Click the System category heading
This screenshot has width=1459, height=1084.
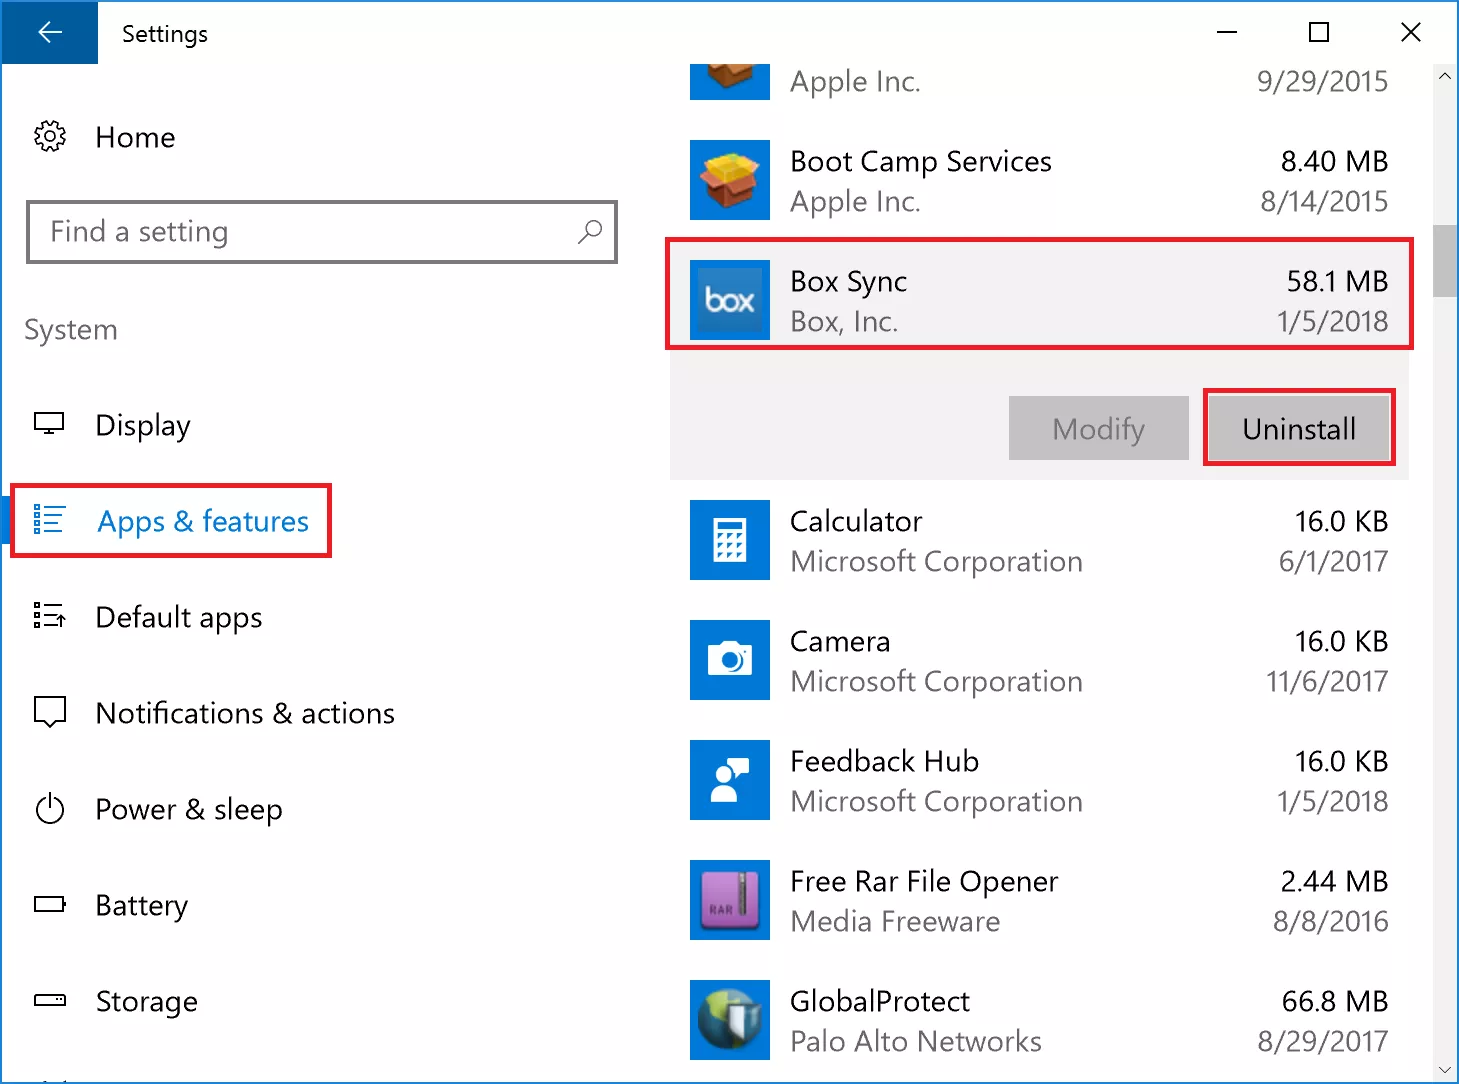point(71,330)
